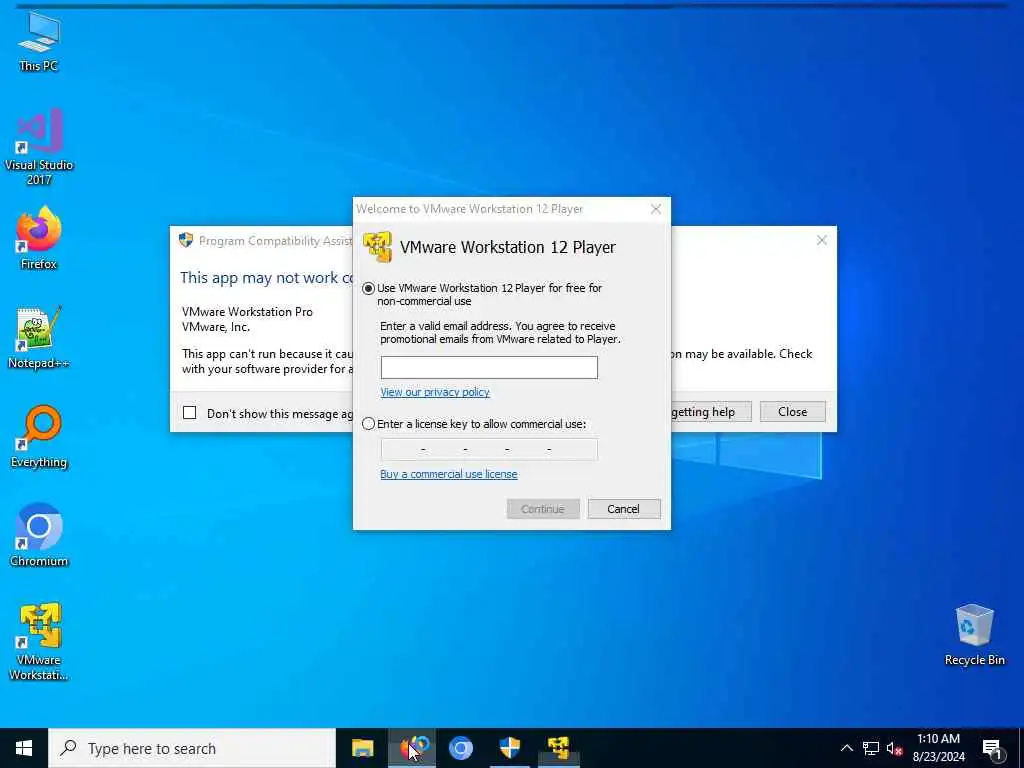This screenshot has width=1024, height=768.
Task: Switch to VMware Player taskbar icon
Action: pyautogui.click(x=559, y=748)
